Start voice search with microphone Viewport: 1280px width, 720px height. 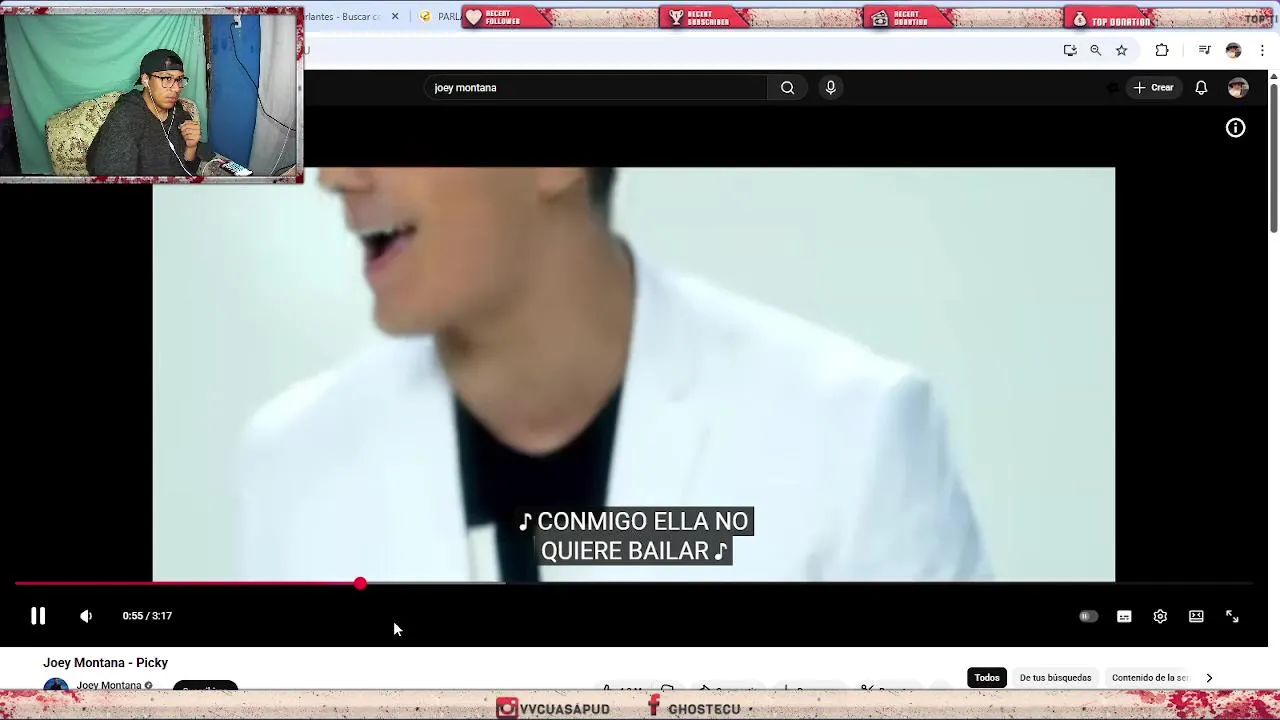pos(830,88)
